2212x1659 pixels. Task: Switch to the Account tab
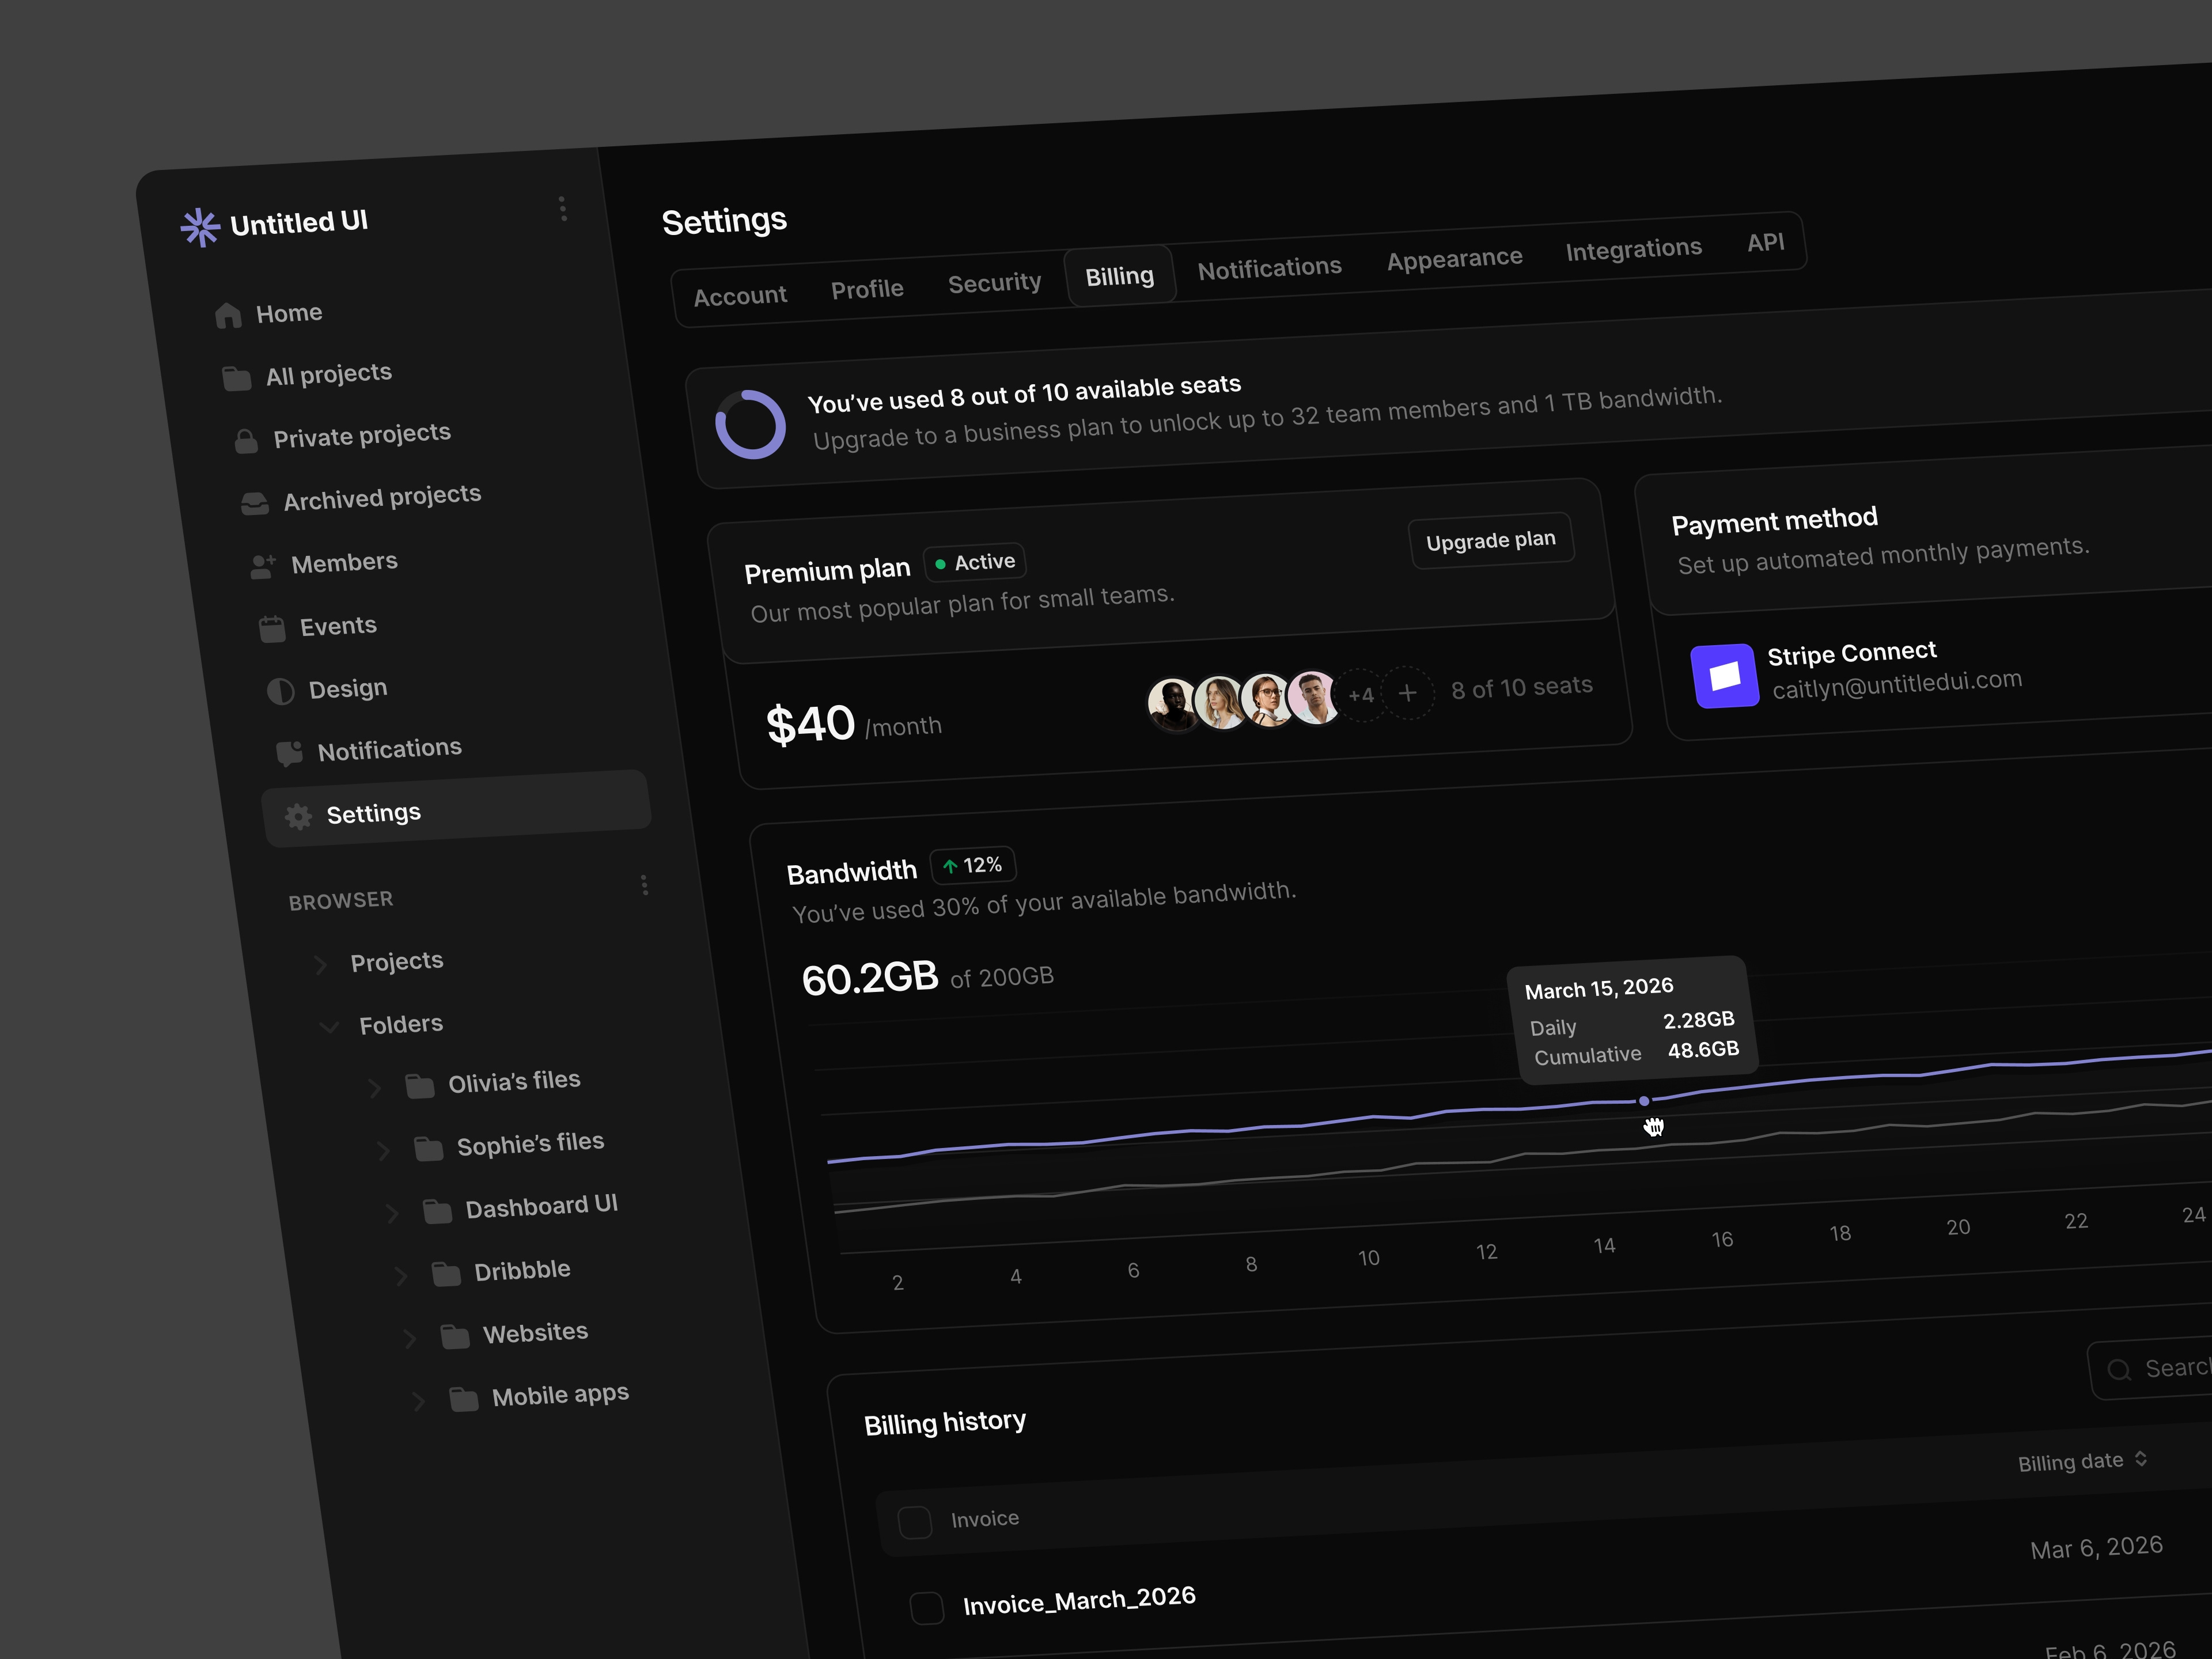740,296
